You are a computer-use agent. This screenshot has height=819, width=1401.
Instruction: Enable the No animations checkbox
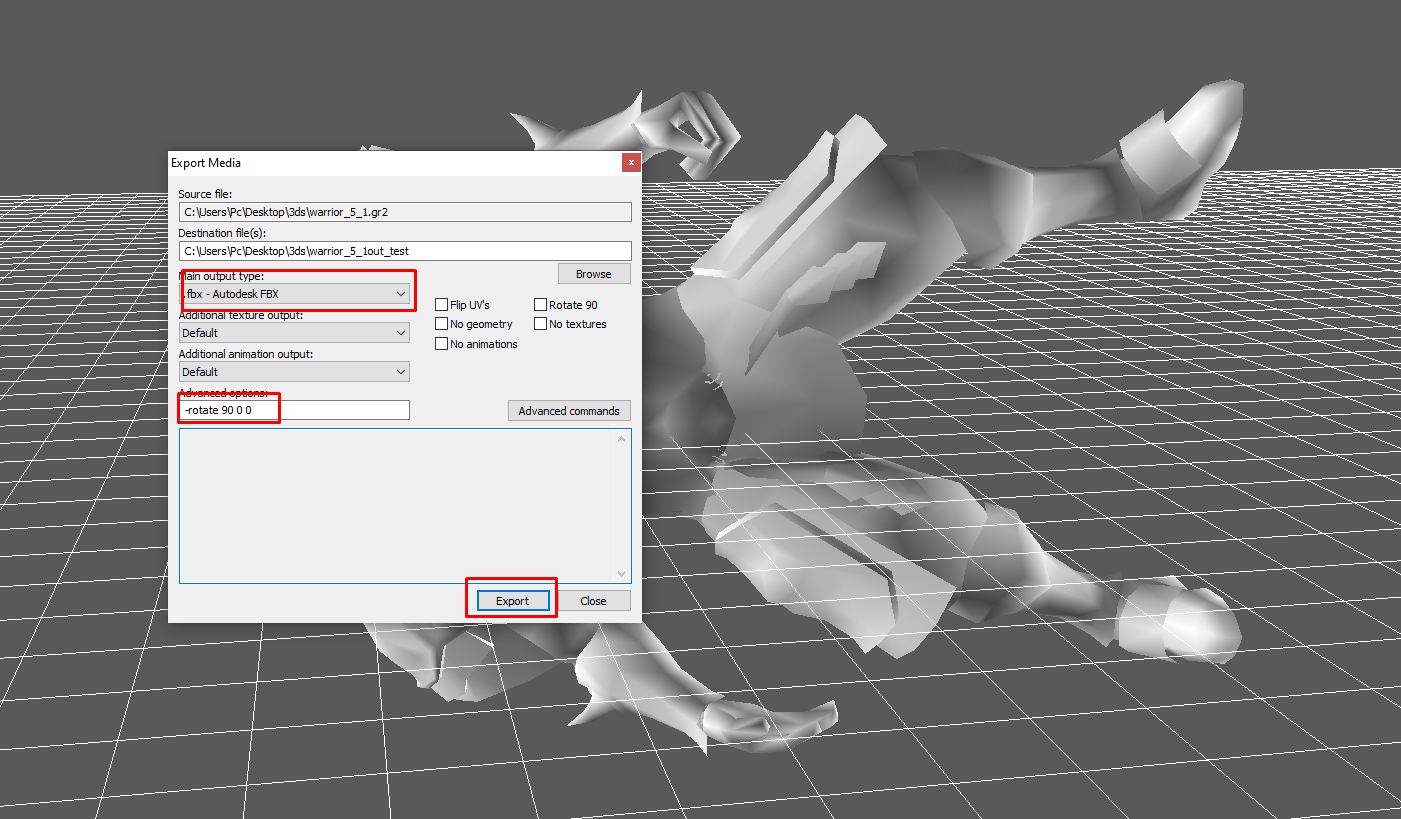tap(441, 344)
